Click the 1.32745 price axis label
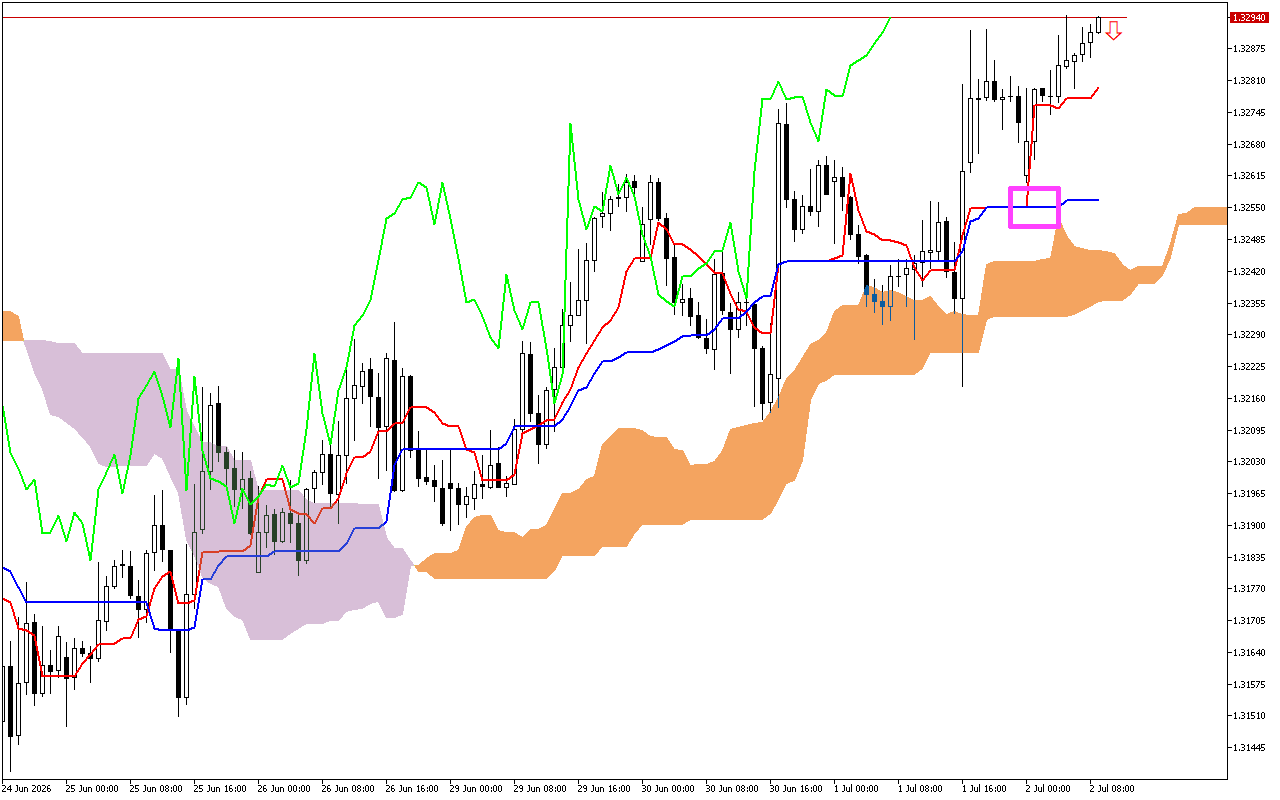The image size is (1280, 800). [x=1248, y=113]
